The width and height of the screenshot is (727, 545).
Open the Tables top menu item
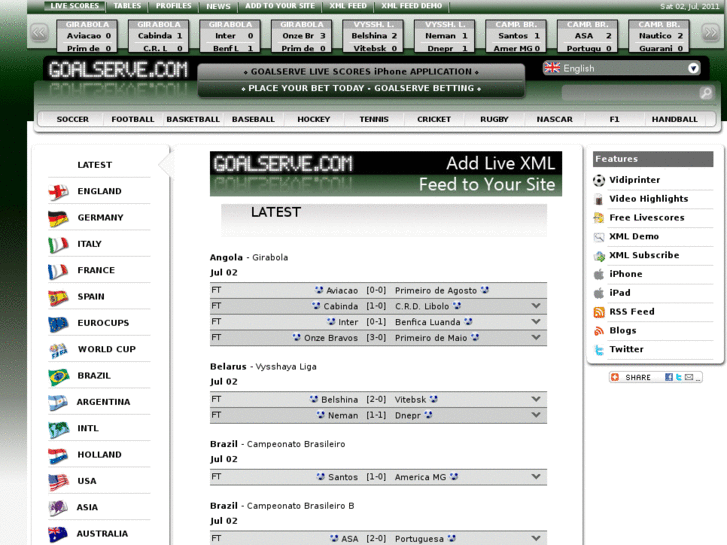[127, 6]
